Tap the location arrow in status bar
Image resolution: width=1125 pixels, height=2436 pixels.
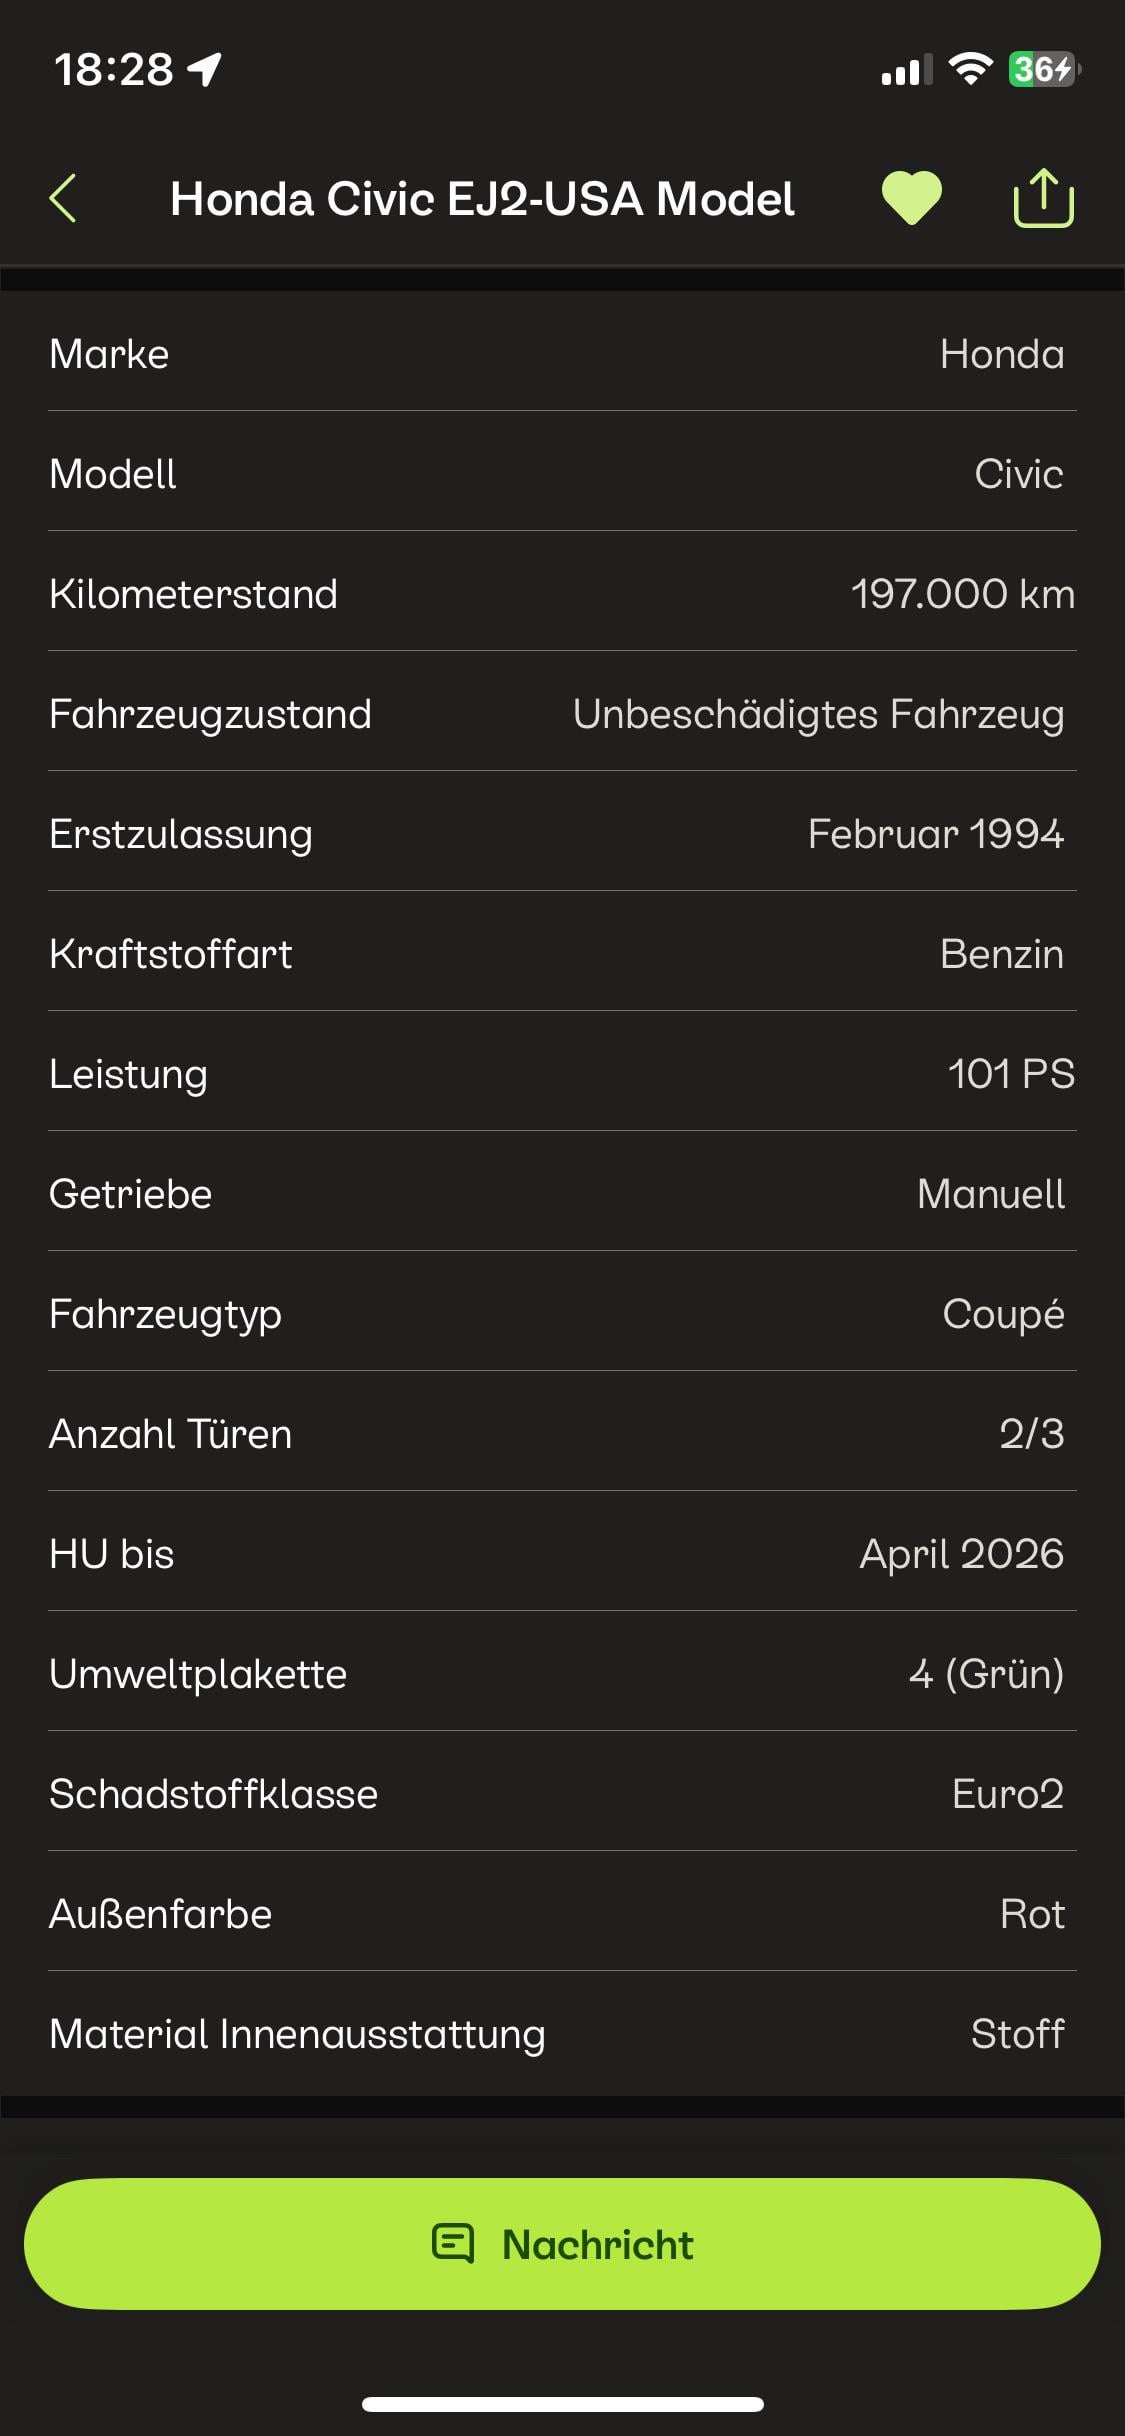pos(205,69)
